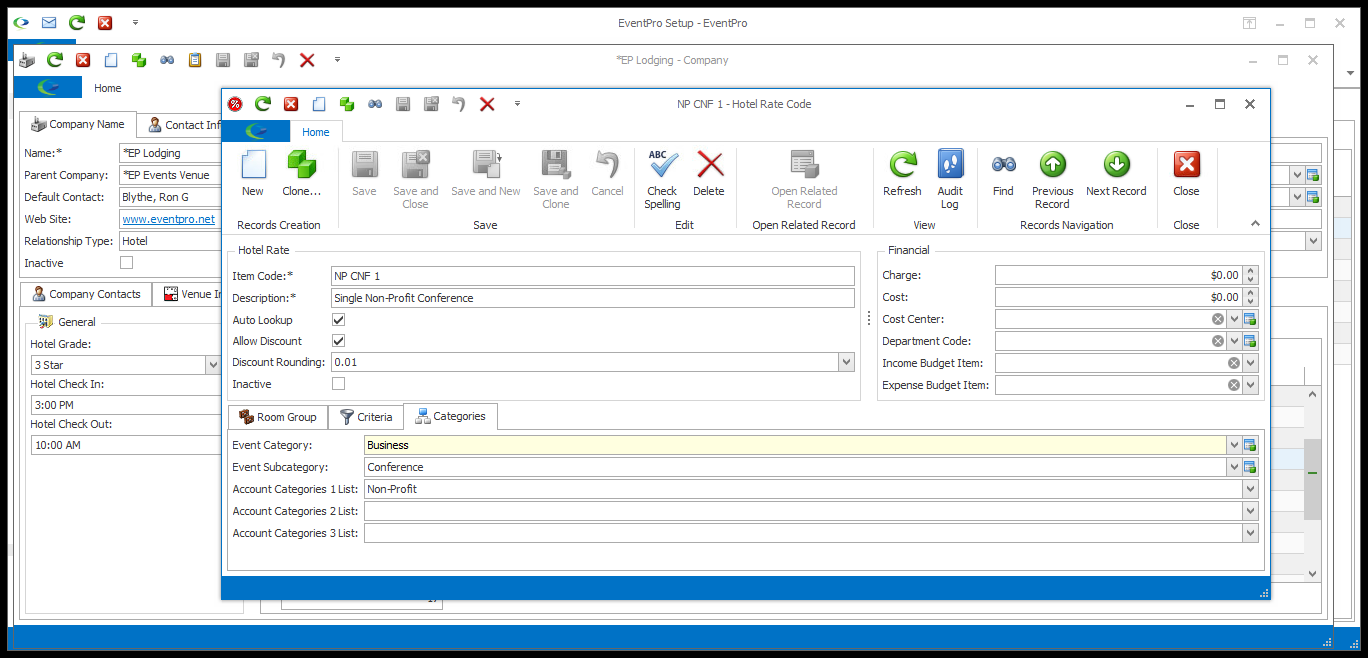This screenshot has width=1368, height=658.
Task: Go to Previous Record
Action: pos(1052,180)
